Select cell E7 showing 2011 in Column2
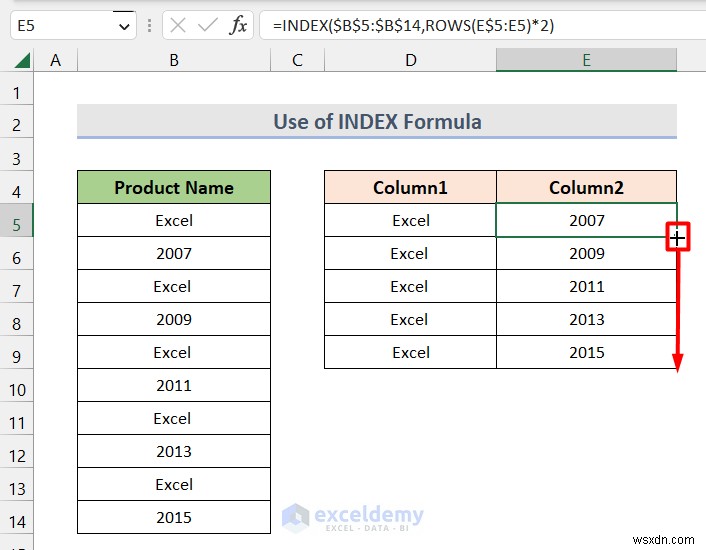706x550 pixels. pos(586,286)
